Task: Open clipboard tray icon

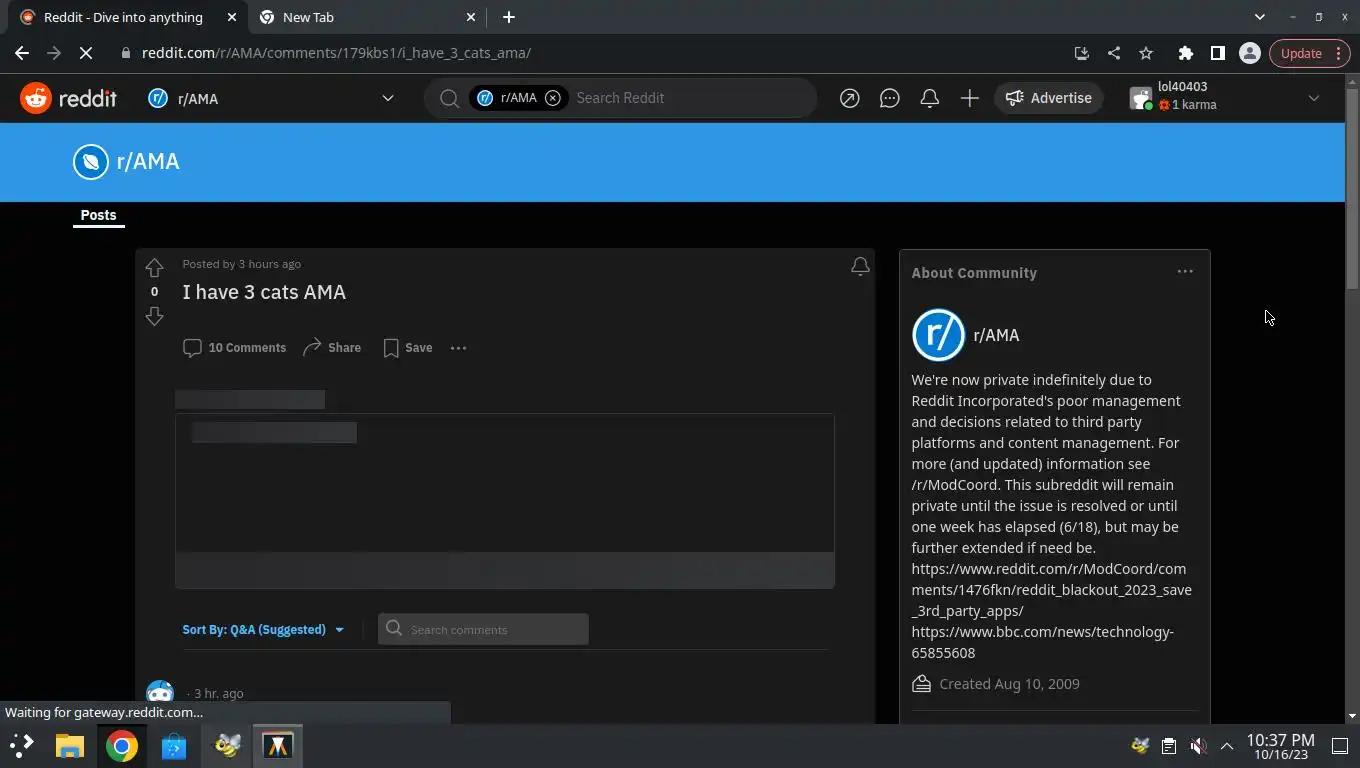Action: point(1168,745)
